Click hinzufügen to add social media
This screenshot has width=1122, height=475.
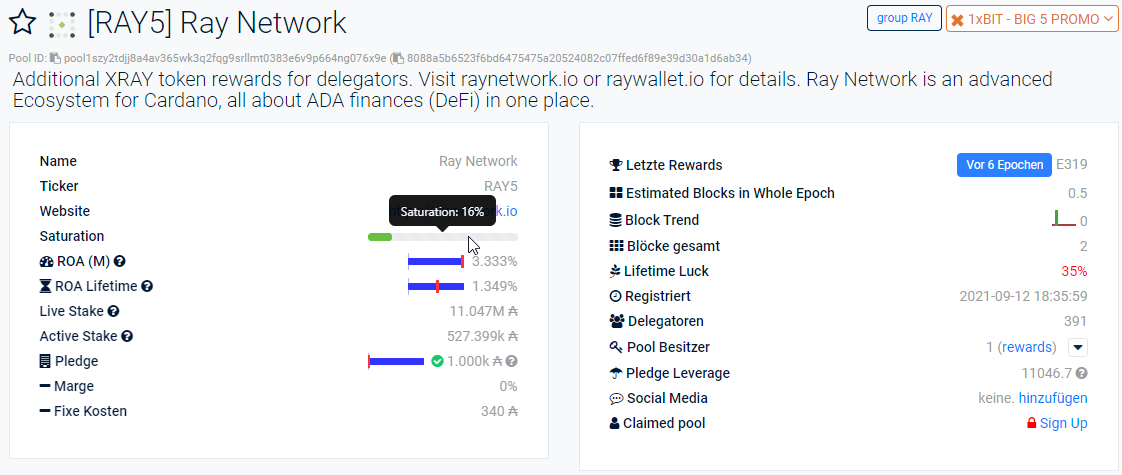[x=1053, y=398]
